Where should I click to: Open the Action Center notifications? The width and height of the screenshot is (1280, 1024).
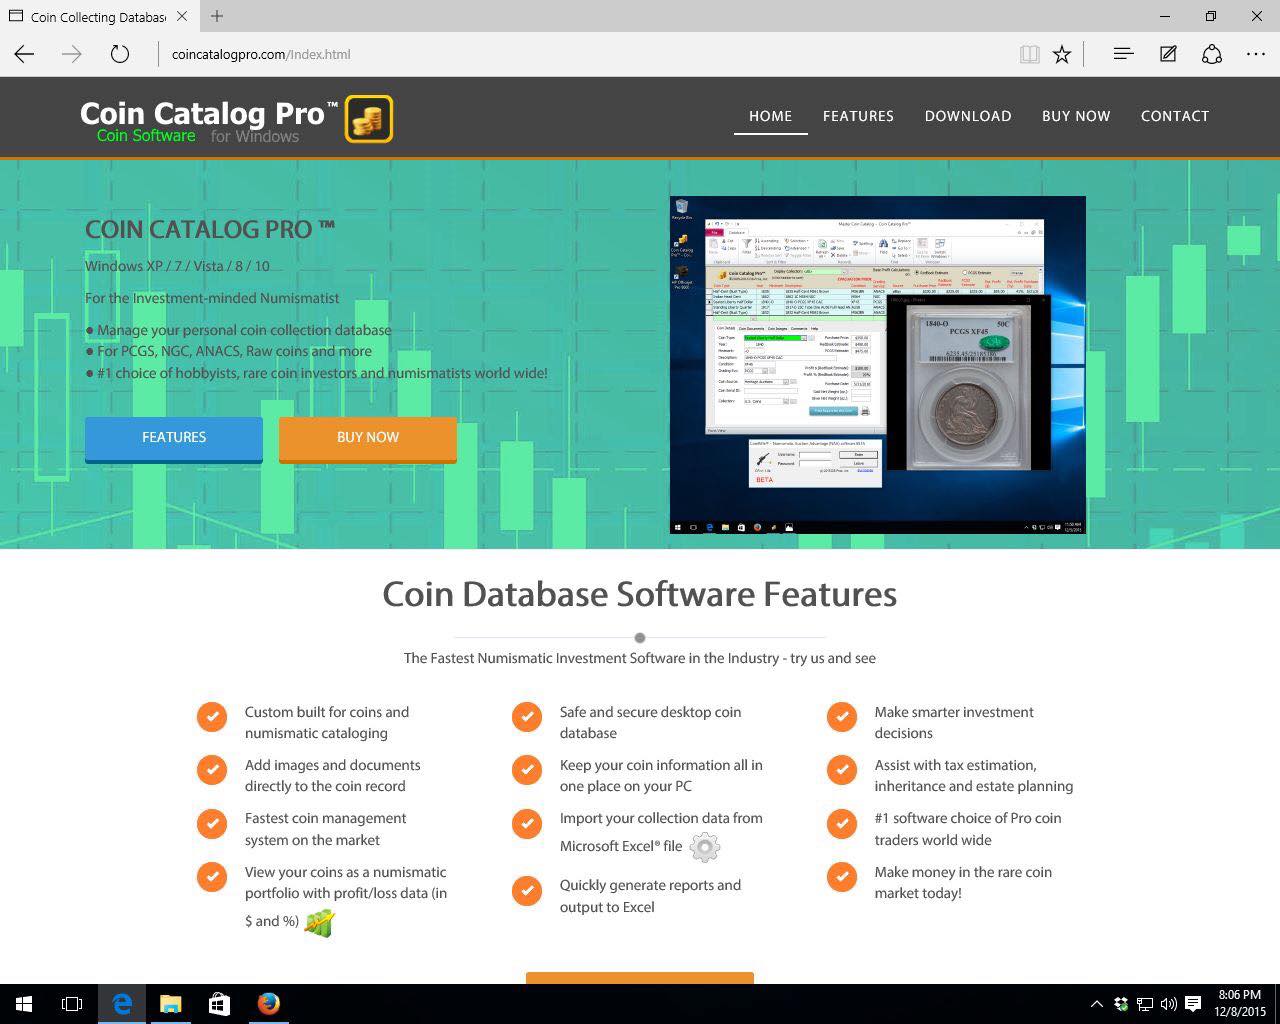pos(1193,1004)
